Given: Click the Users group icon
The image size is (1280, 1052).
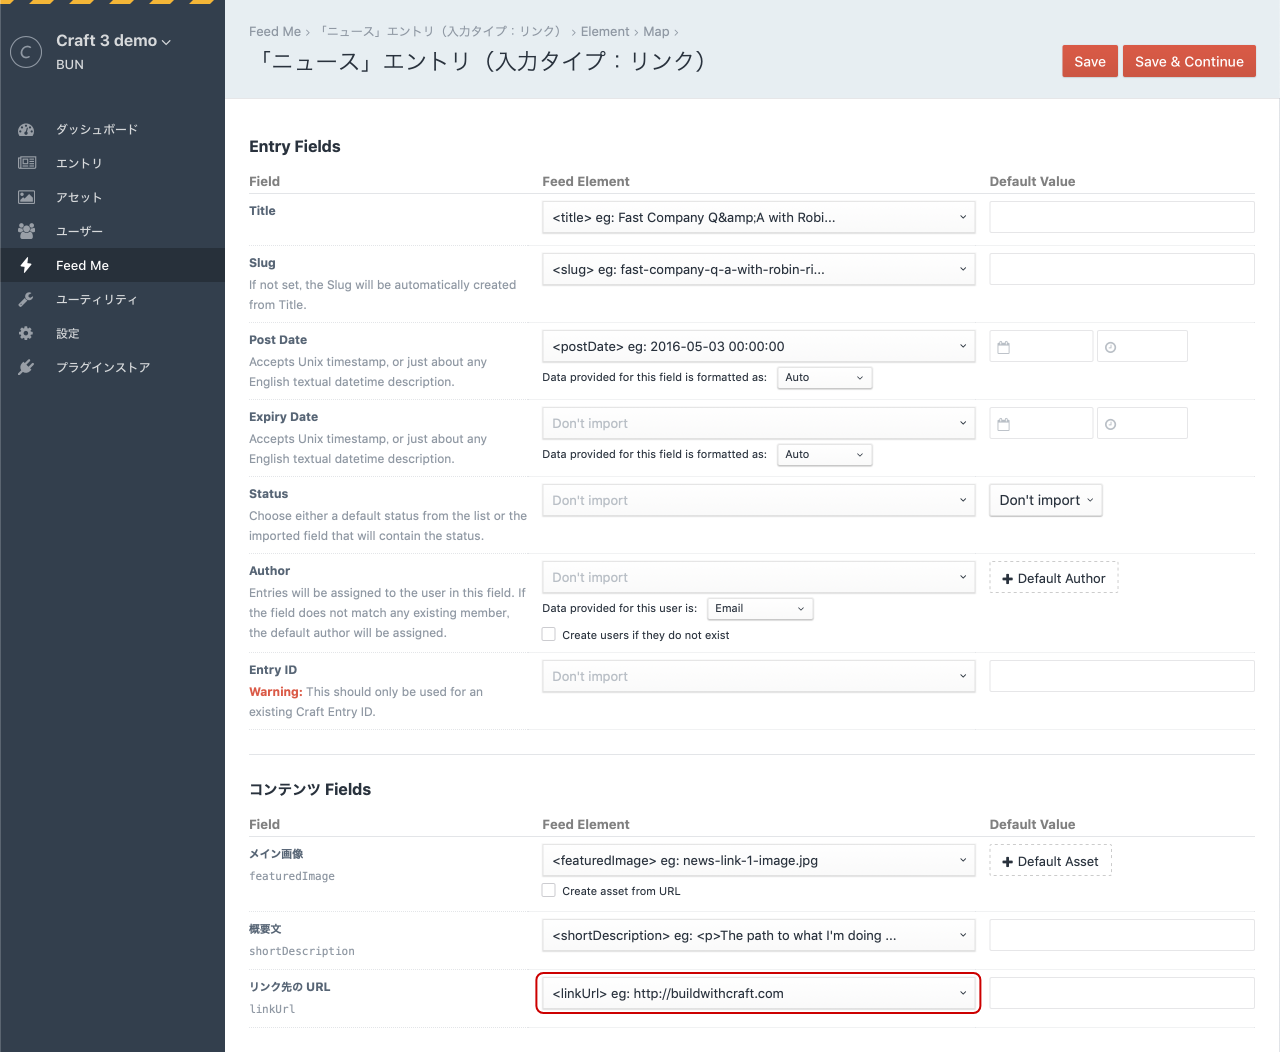Looking at the screenshot, I should tap(27, 231).
